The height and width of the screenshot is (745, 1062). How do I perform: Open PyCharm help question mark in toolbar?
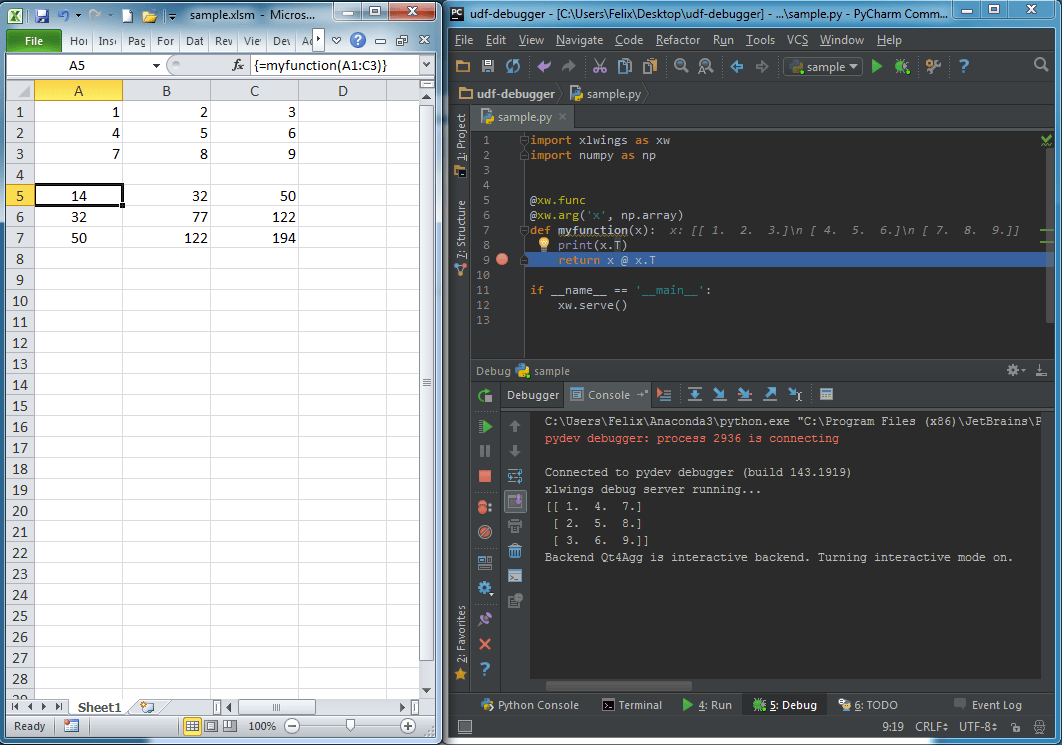click(x=964, y=66)
